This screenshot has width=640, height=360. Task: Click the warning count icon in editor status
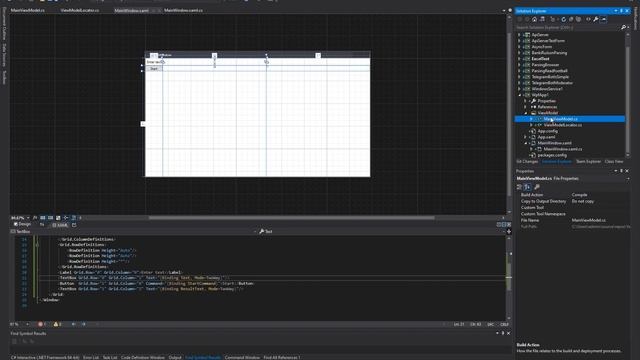56,324
